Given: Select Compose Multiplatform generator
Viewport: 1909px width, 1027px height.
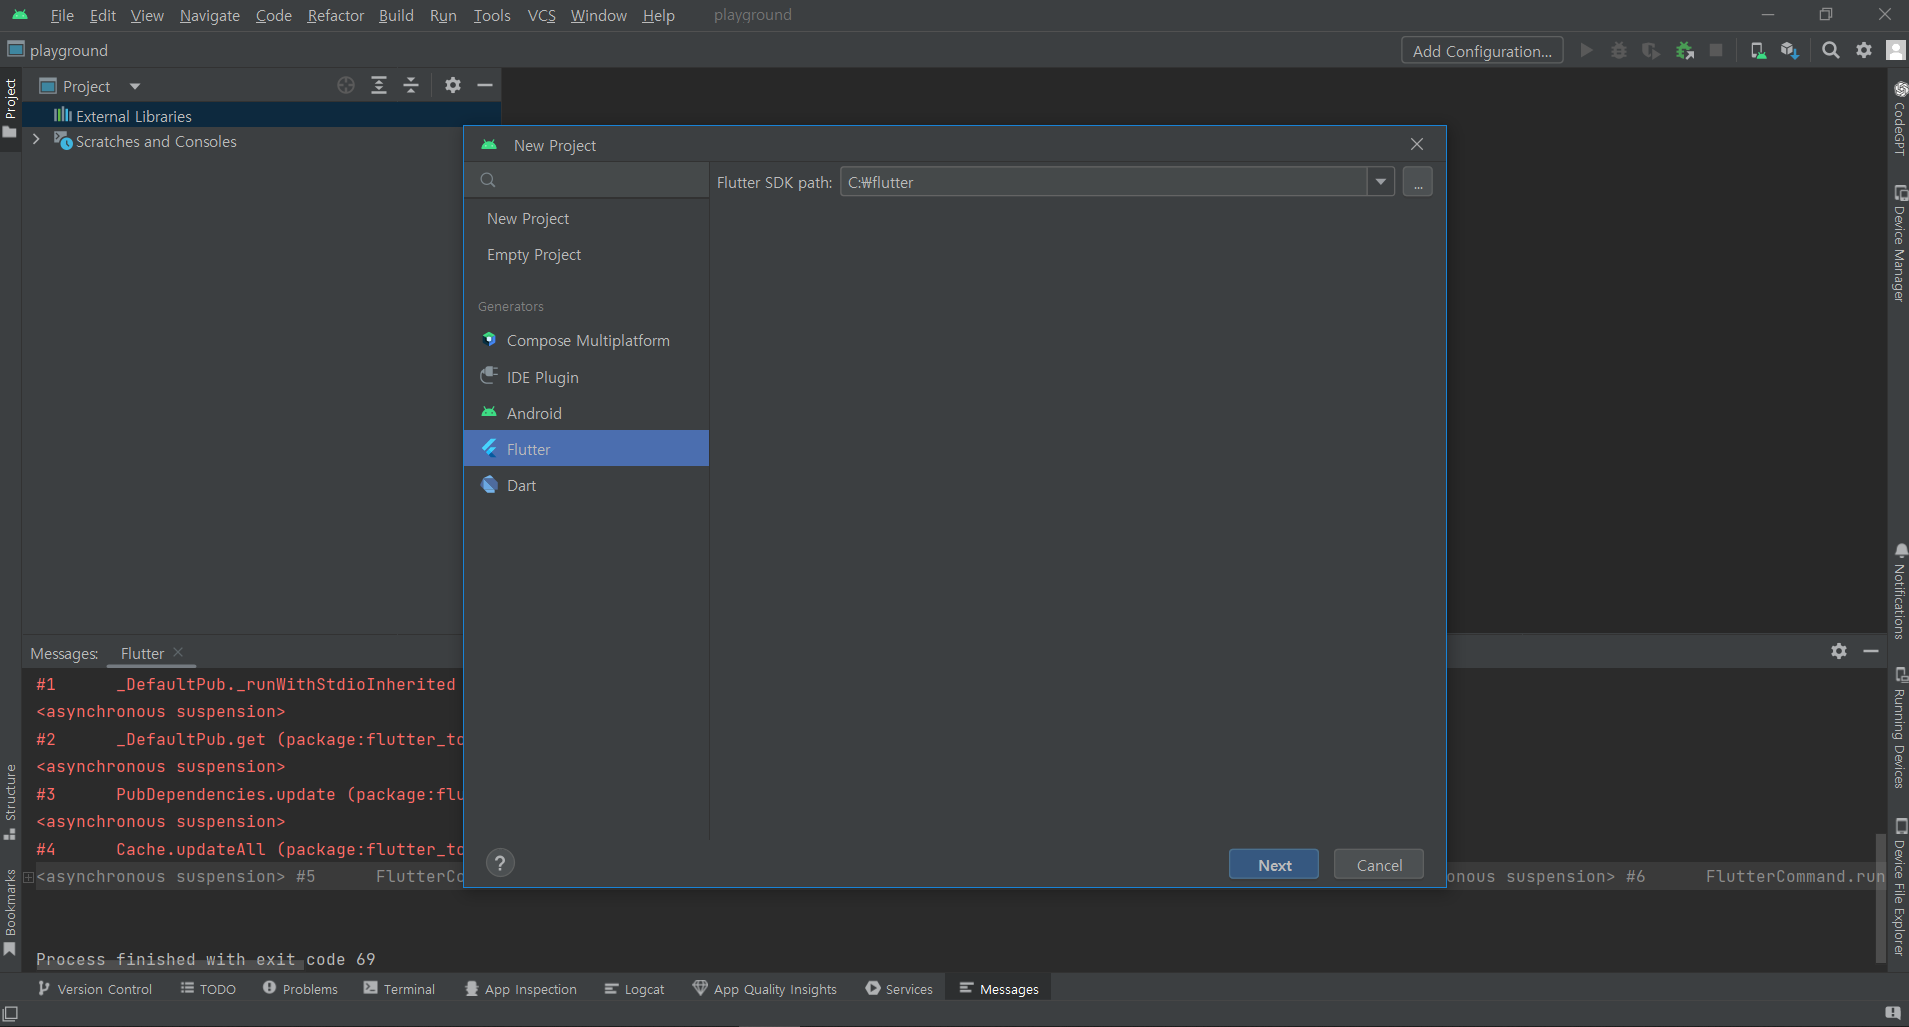Looking at the screenshot, I should pos(586,340).
